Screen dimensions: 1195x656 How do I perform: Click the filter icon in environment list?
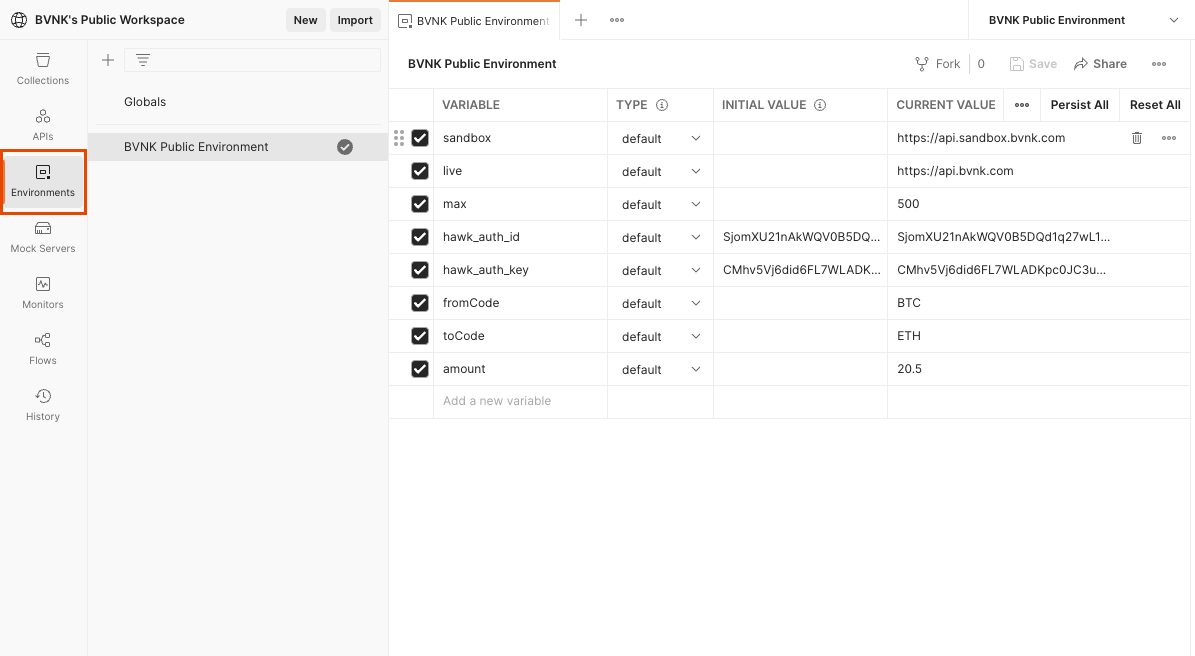[x=143, y=59]
